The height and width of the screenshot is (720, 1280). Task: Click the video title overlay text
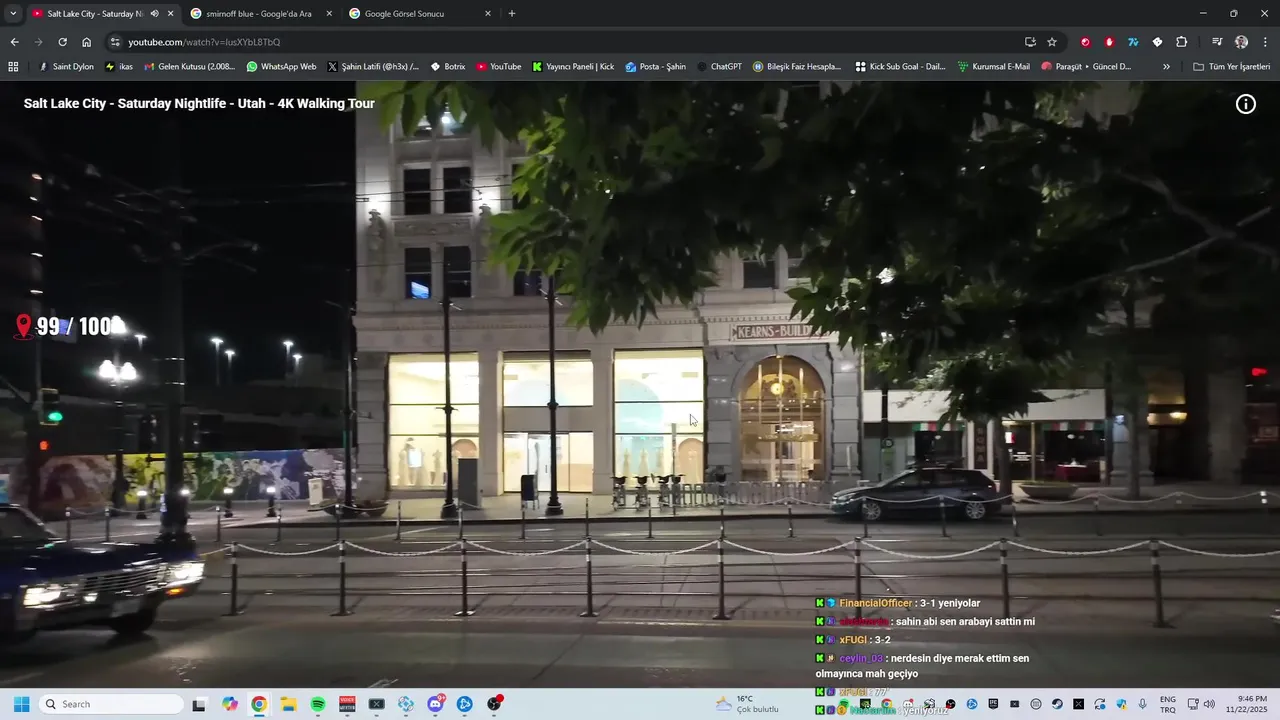coord(199,104)
